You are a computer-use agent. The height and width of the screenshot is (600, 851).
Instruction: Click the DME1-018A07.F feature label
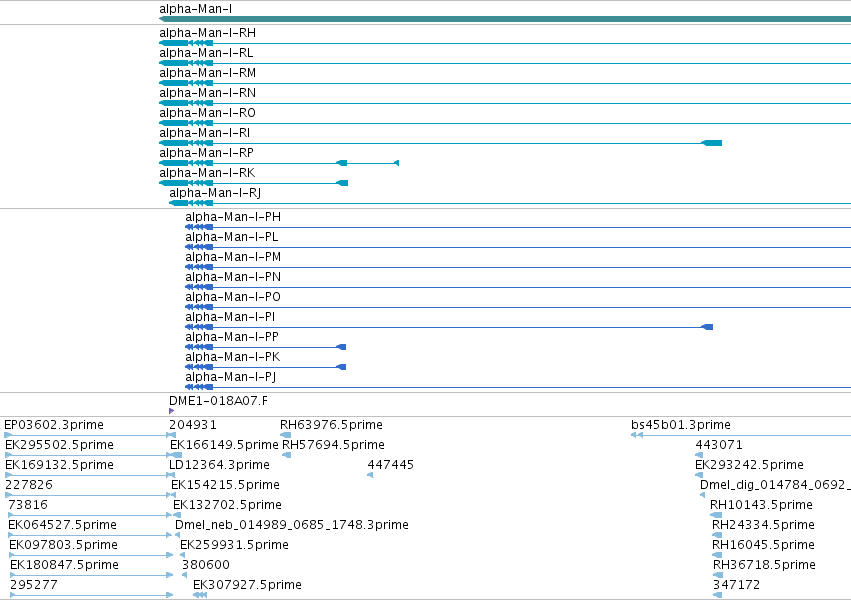[218, 401]
